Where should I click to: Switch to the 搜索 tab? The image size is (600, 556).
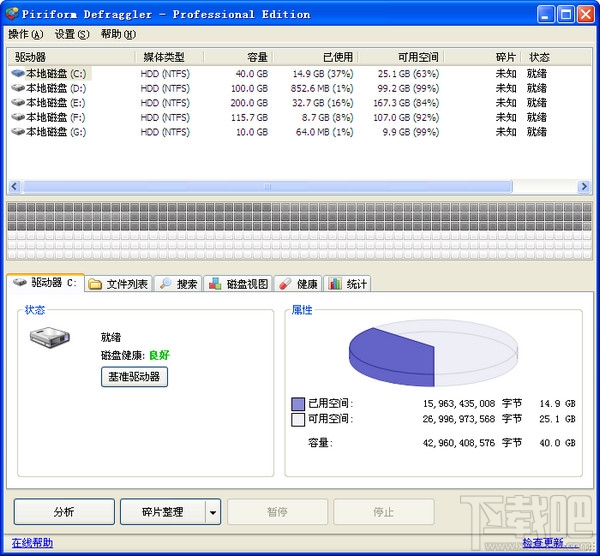tap(178, 284)
